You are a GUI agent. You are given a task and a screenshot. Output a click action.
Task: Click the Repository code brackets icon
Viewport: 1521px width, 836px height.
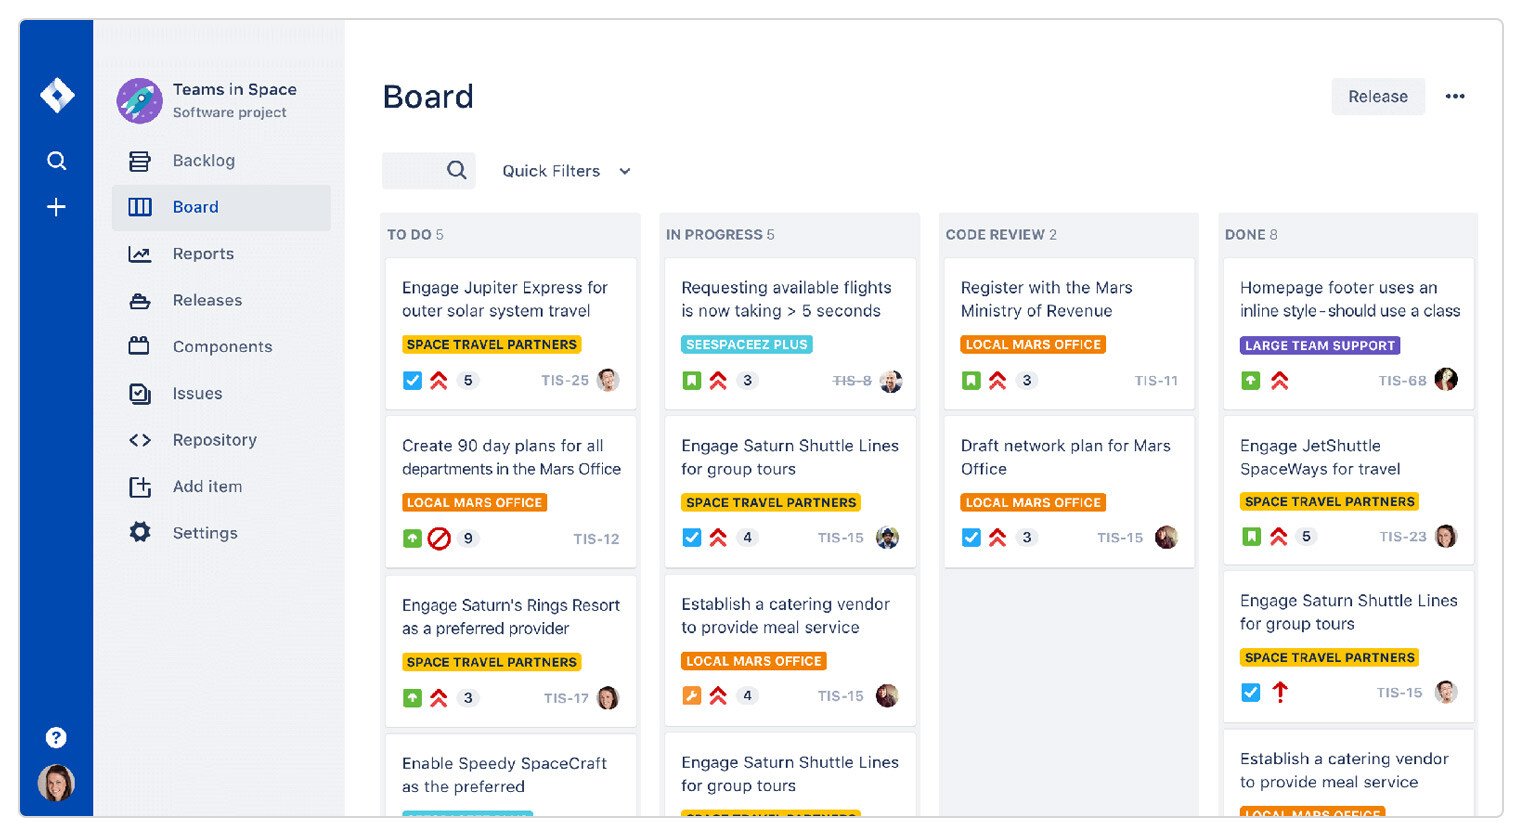click(140, 440)
